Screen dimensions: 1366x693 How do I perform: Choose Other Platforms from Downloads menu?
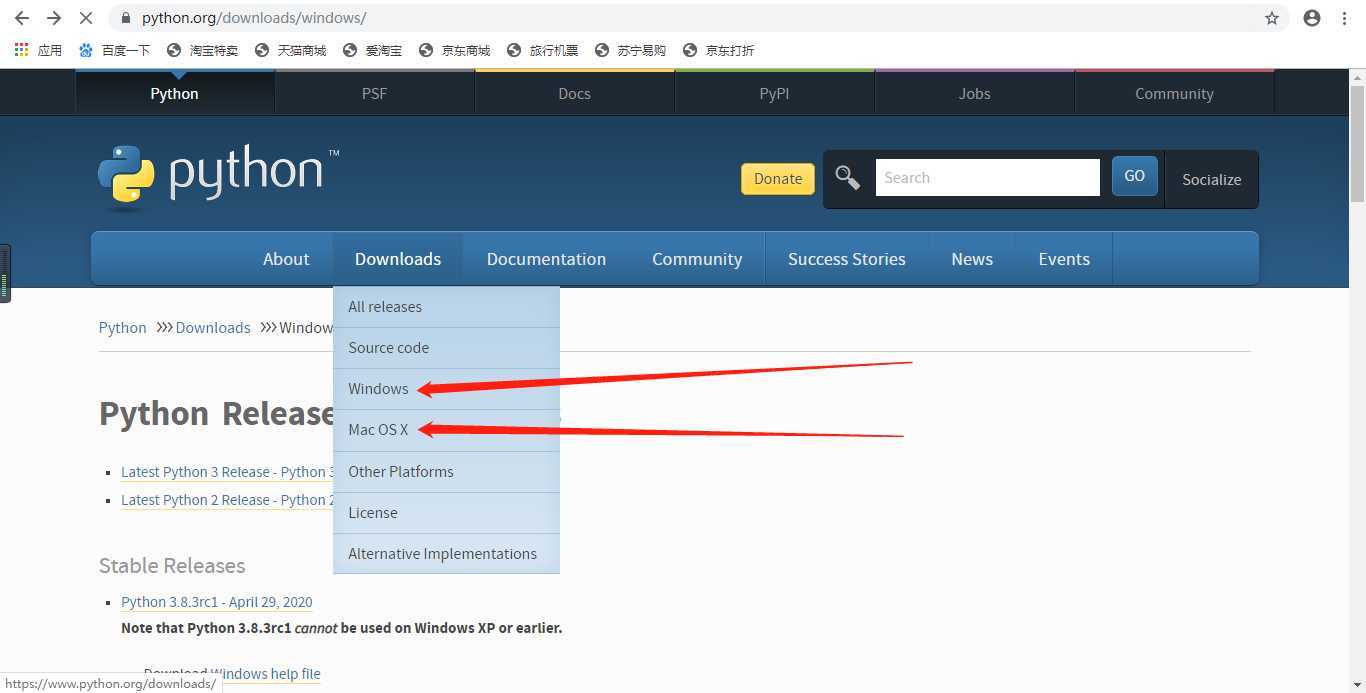pos(446,472)
